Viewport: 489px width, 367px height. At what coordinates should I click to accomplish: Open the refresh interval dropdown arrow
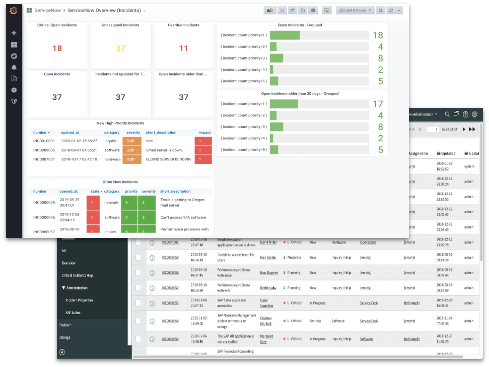pos(399,10)
